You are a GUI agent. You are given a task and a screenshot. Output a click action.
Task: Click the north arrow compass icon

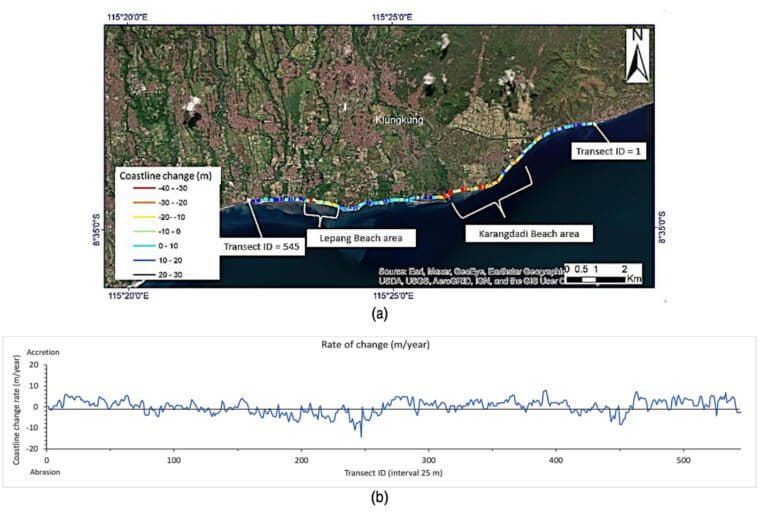[x=637, y=55]
